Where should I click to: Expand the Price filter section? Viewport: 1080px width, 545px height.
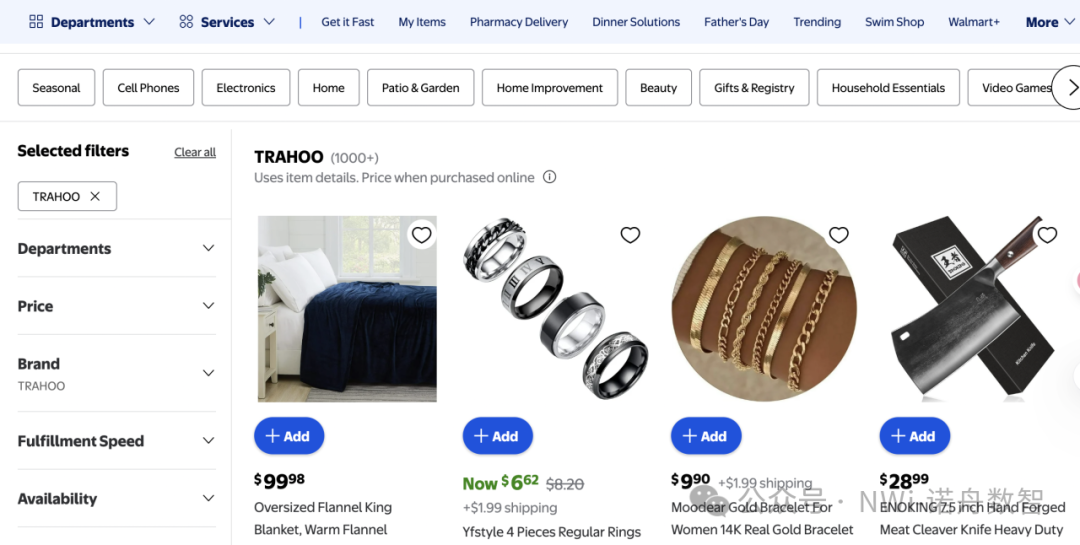(116, 306)
